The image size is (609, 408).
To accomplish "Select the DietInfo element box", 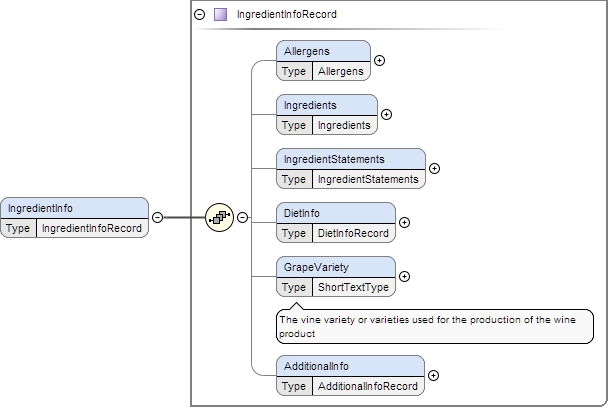I will [335, 213].
